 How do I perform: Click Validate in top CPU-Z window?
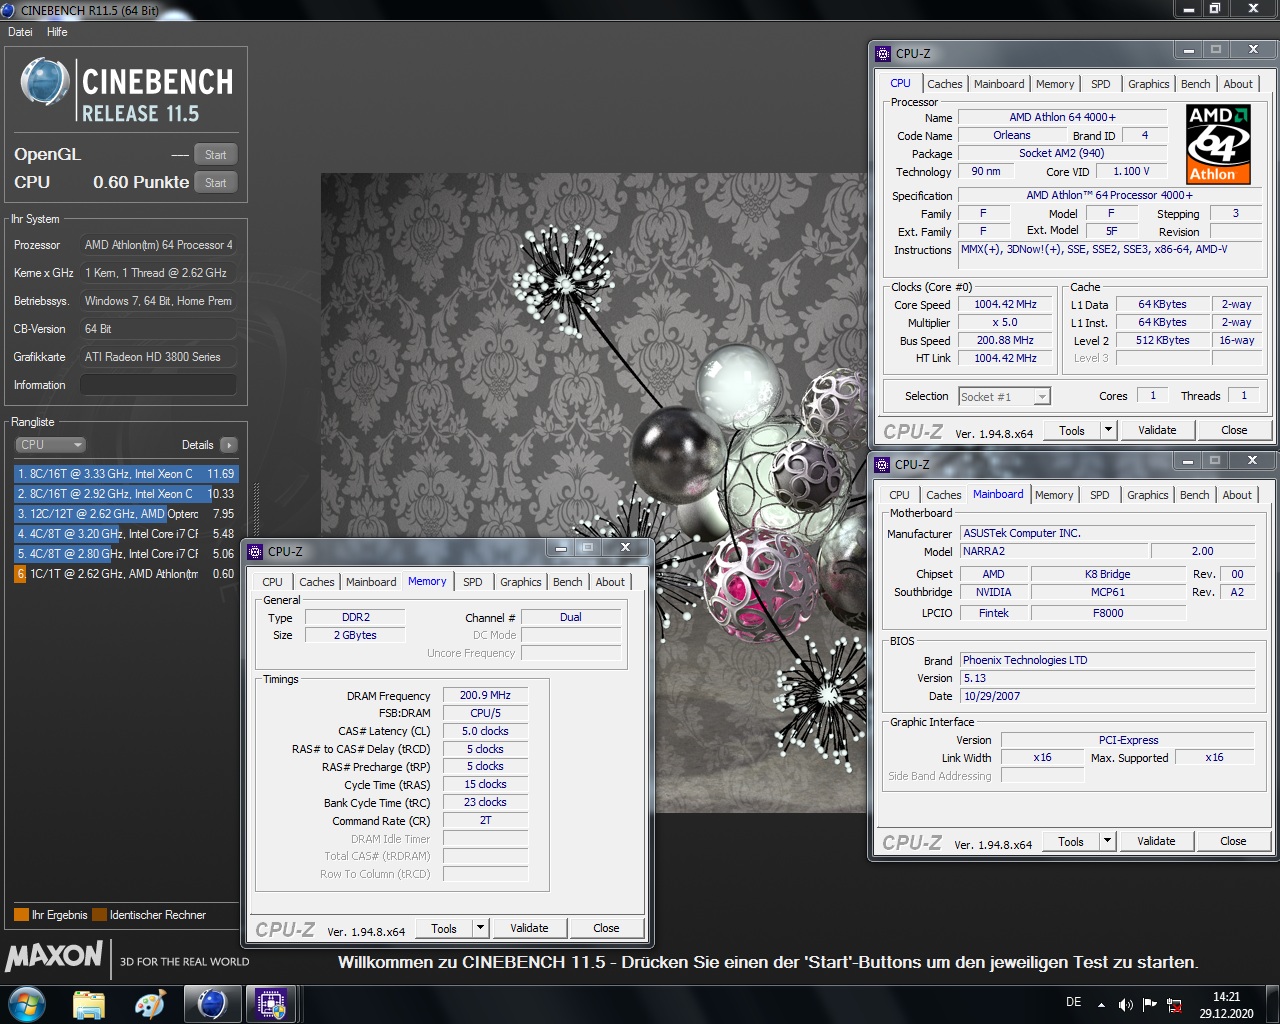[x=1157, y=431]
